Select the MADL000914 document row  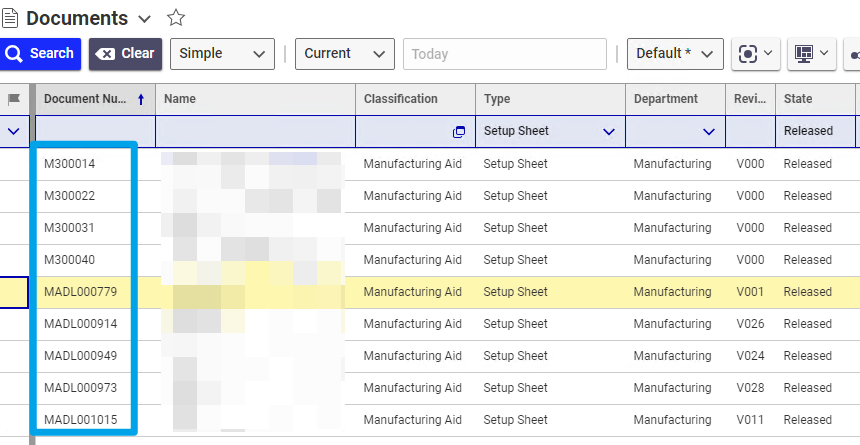81,324
